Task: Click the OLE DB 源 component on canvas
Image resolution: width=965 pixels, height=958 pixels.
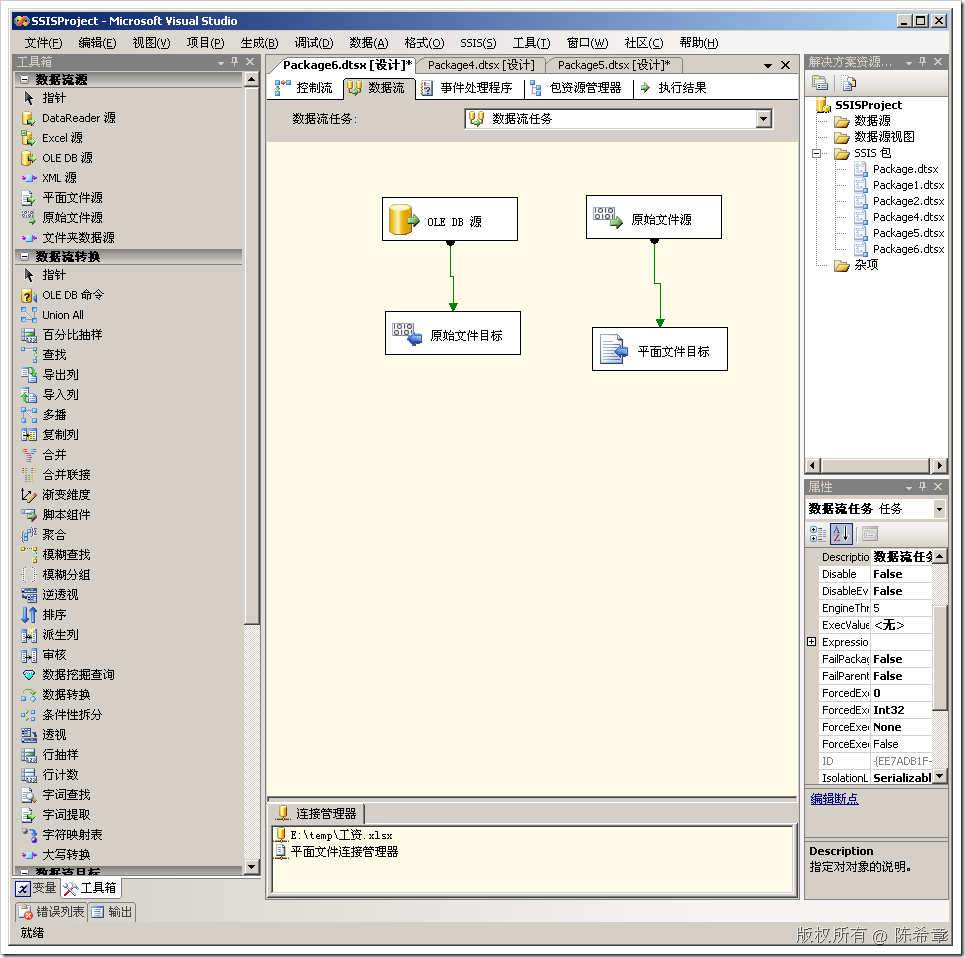Action: [450, 220]
